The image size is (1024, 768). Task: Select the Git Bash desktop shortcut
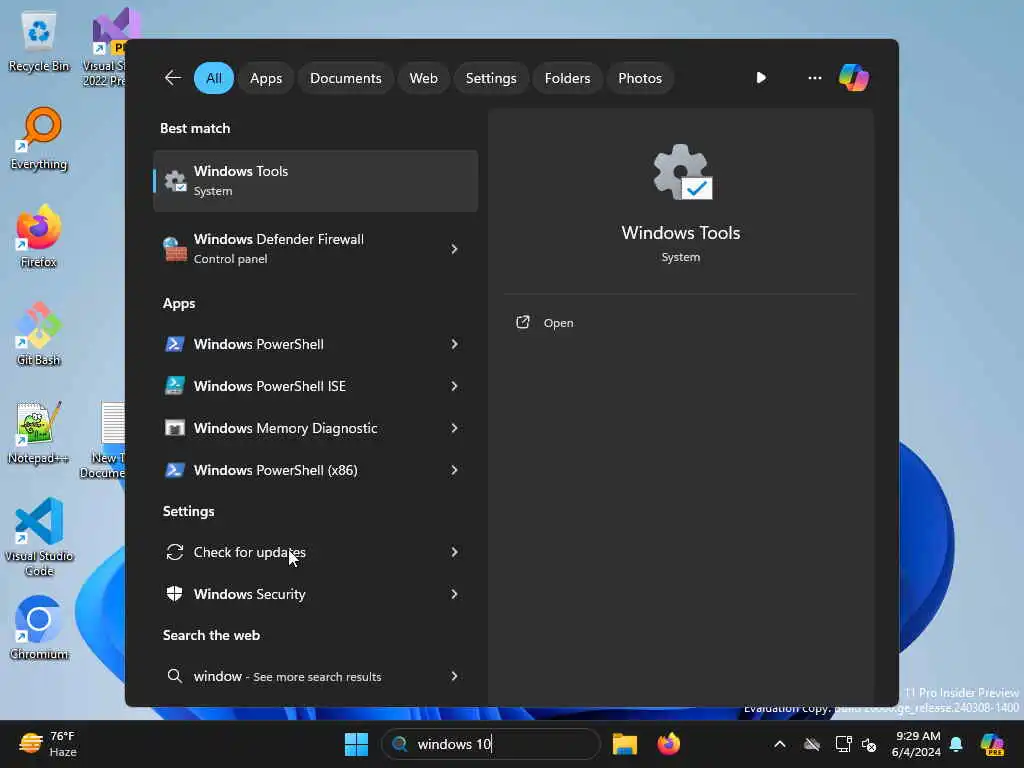pyautogui.click(x=39, y=334)
